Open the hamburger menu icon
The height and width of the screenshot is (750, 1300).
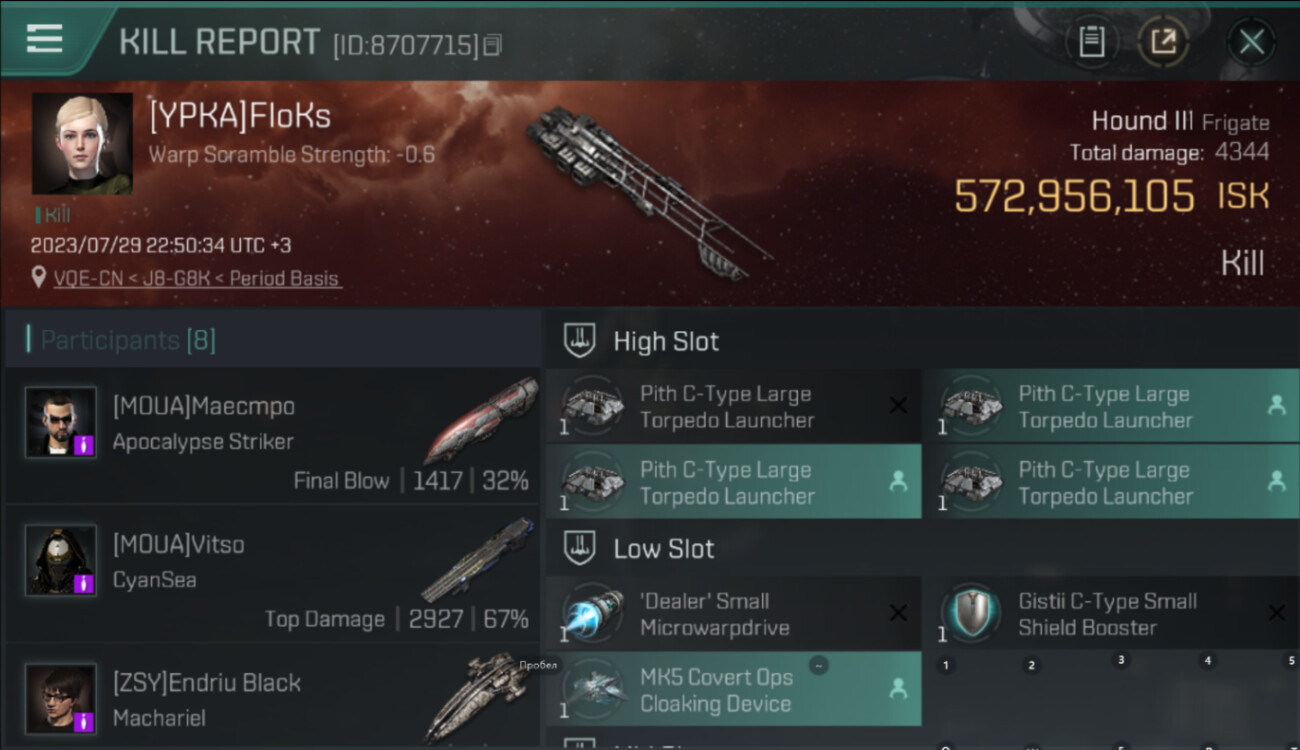(x=45, y=39)
